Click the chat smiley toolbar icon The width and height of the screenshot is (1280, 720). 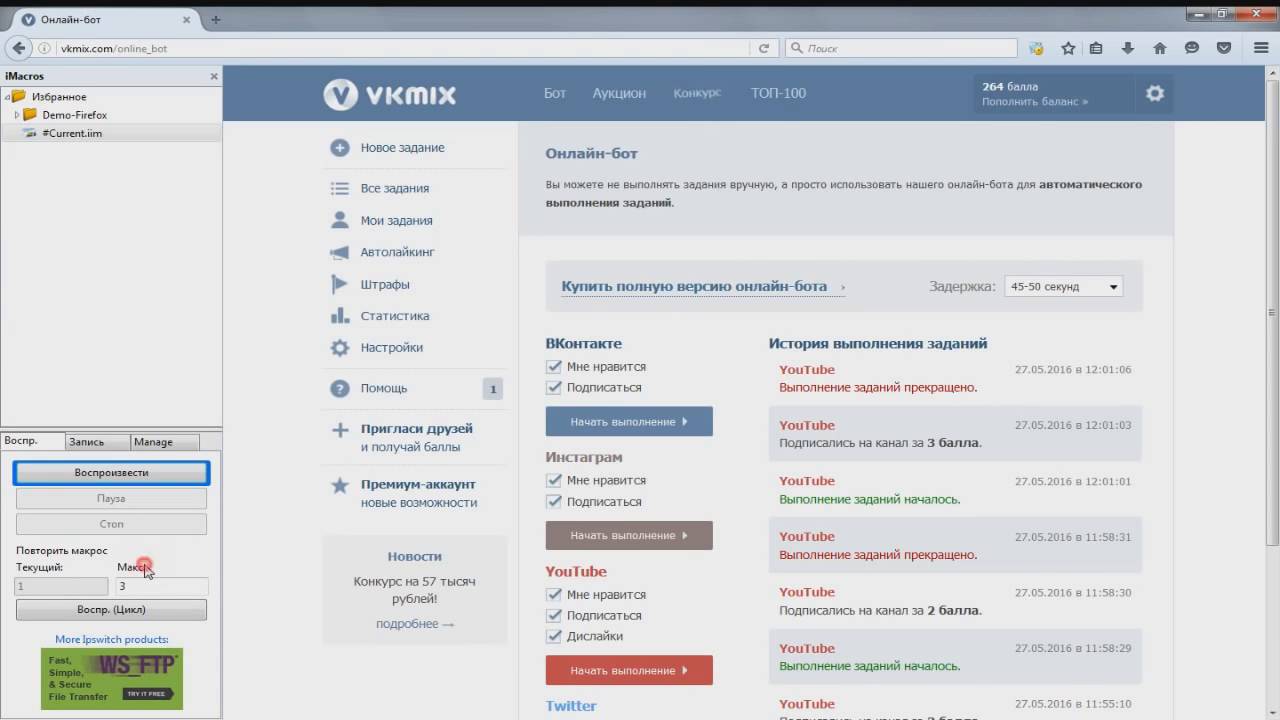[1192, 48]
